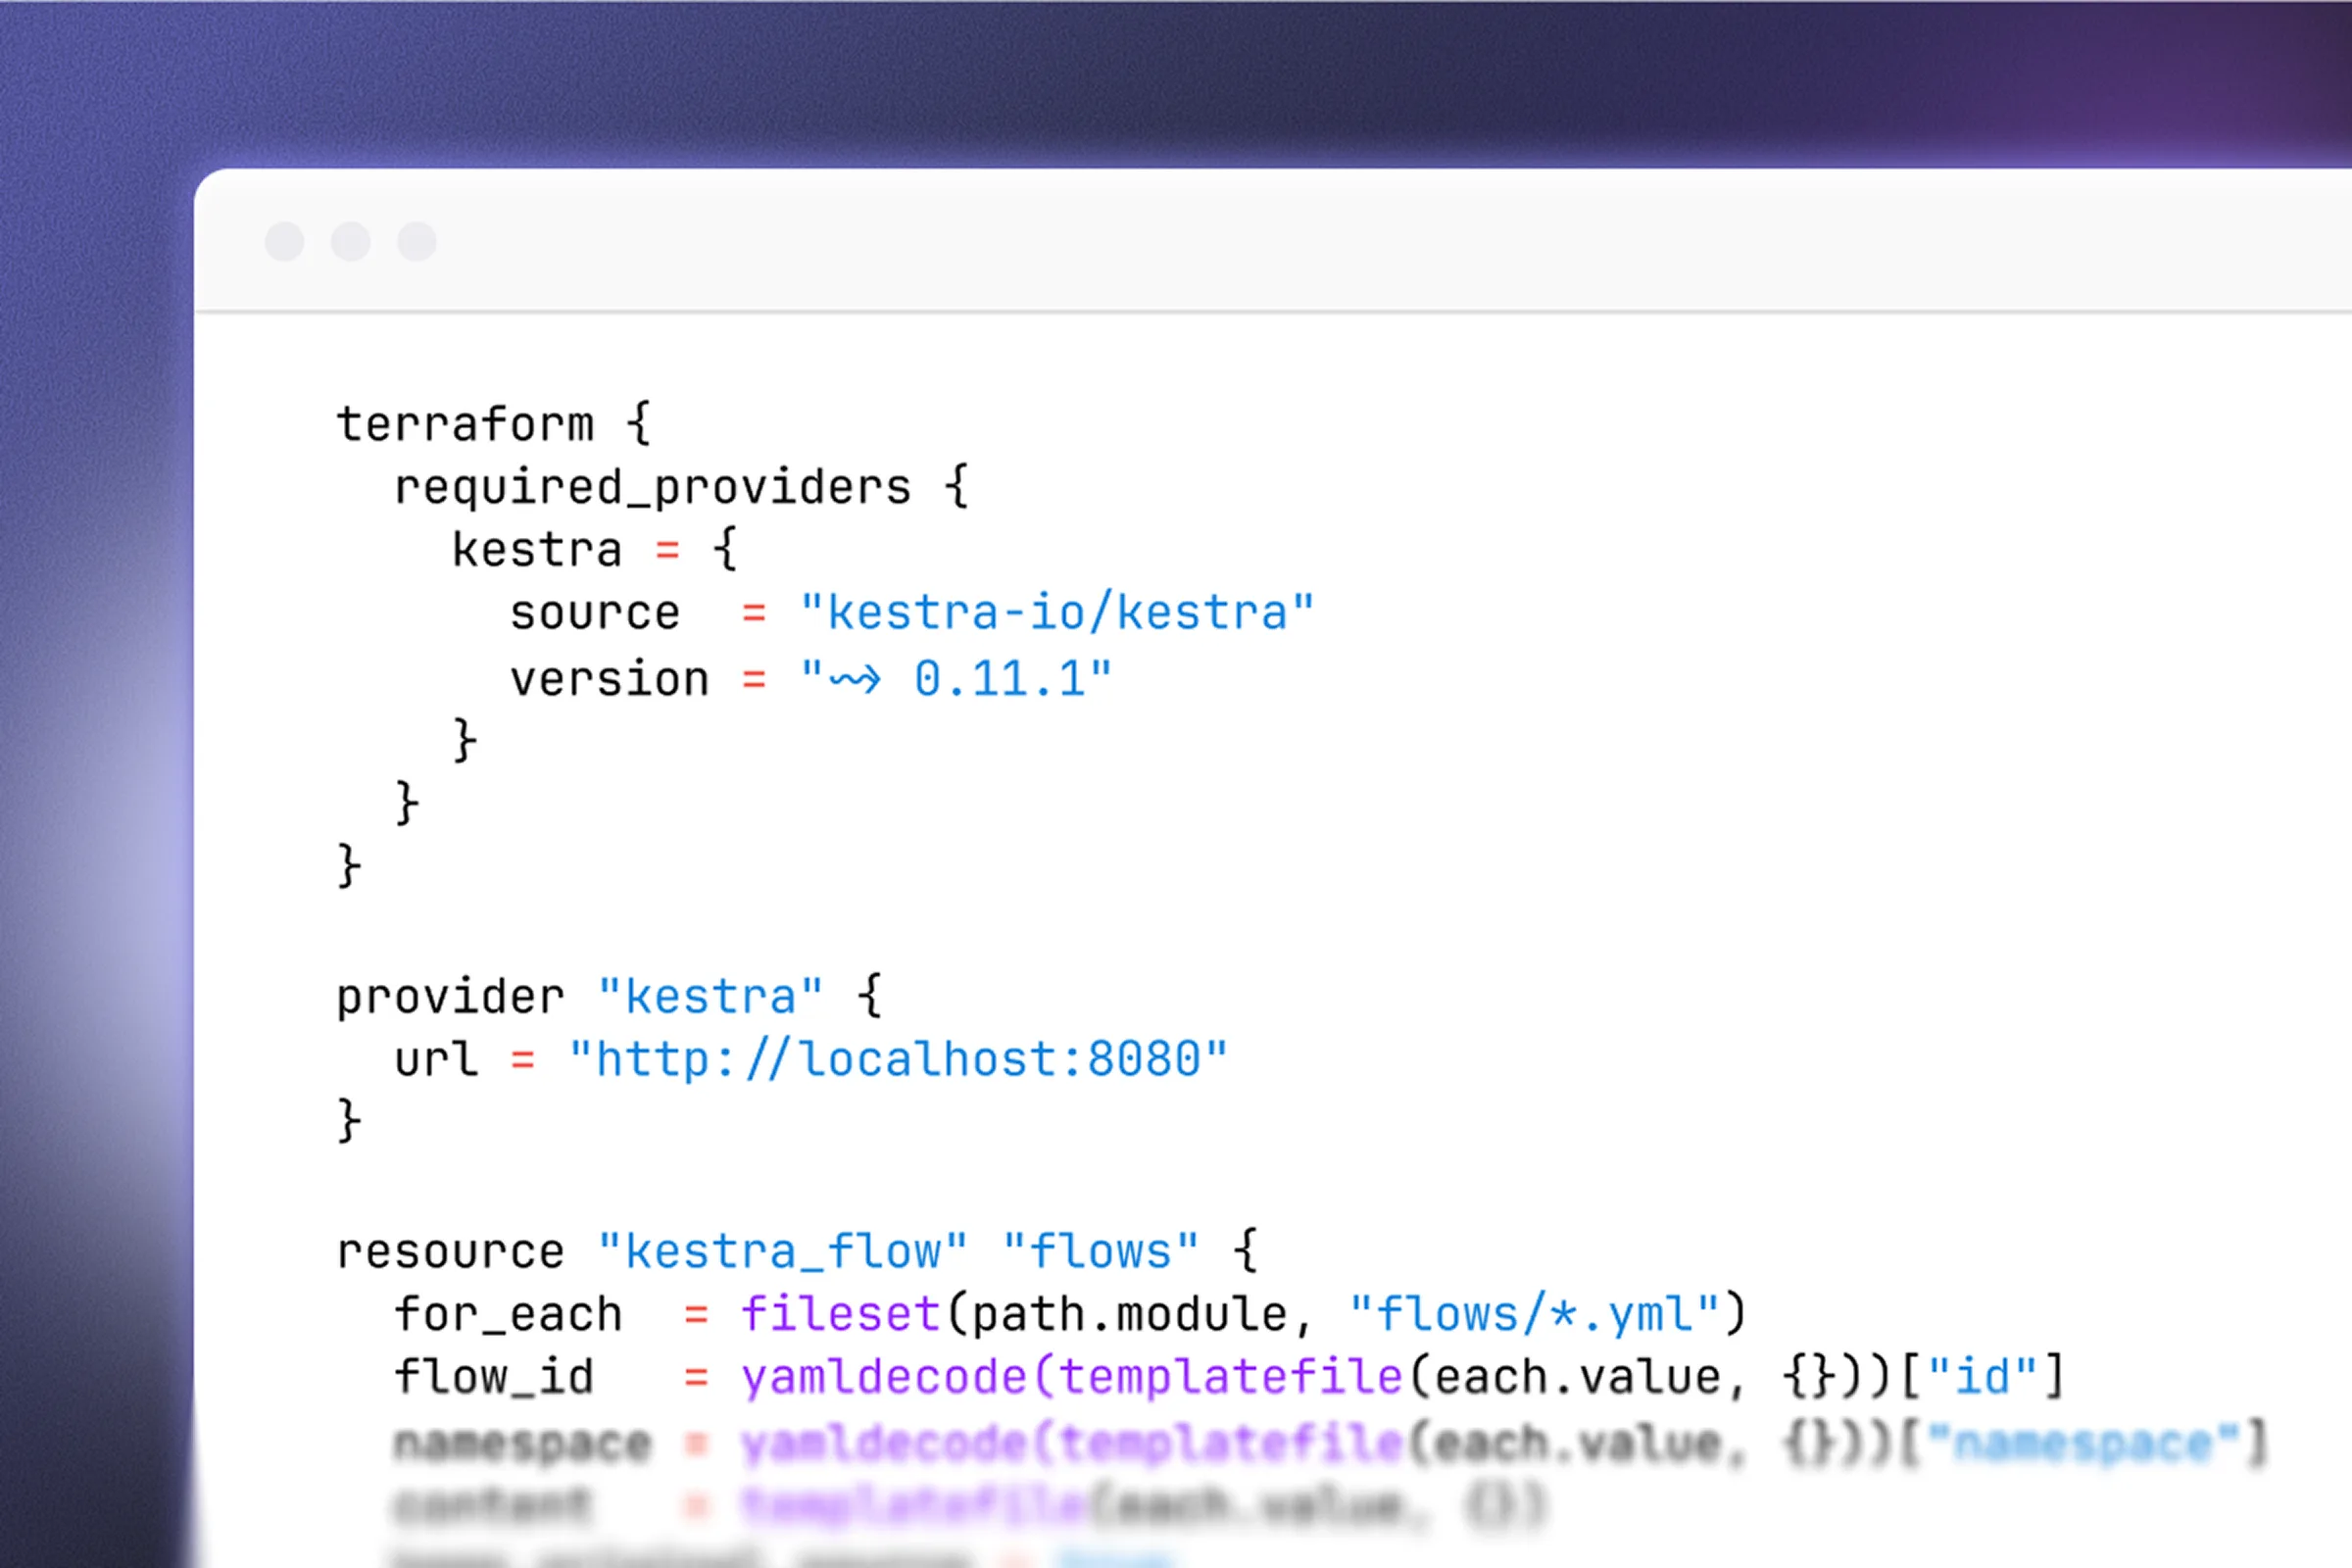Click the "flow_id" attribute name
2352x1568 pixels.
(494, 1377)
